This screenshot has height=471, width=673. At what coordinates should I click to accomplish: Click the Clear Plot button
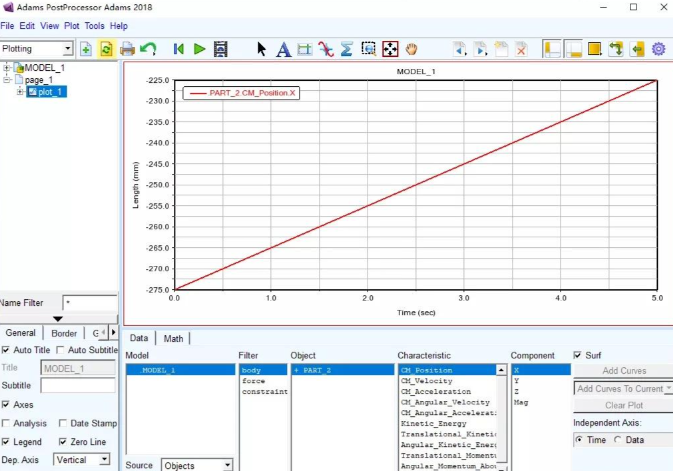(x=623, y=405)
